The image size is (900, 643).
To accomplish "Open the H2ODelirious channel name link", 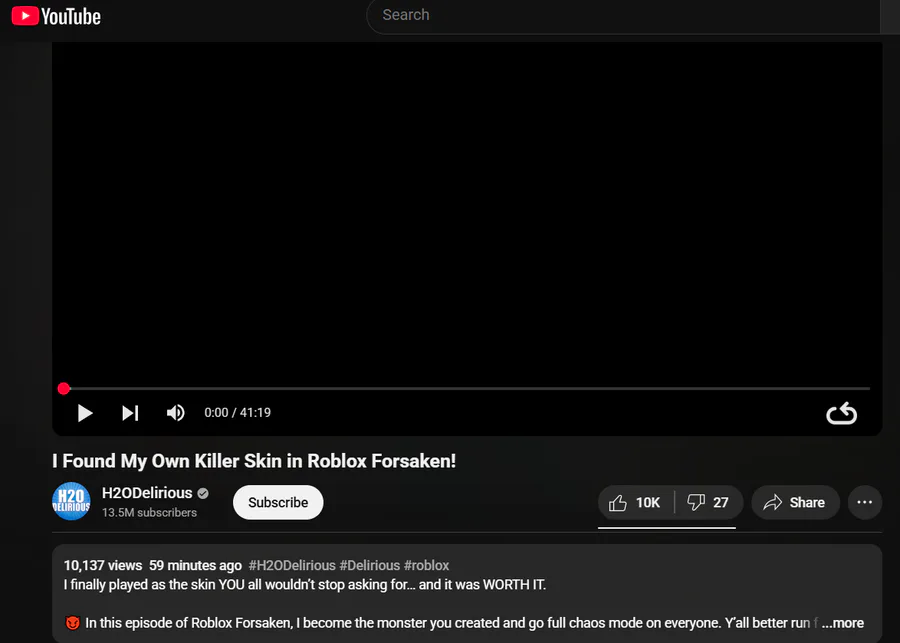I will (147, 493).
